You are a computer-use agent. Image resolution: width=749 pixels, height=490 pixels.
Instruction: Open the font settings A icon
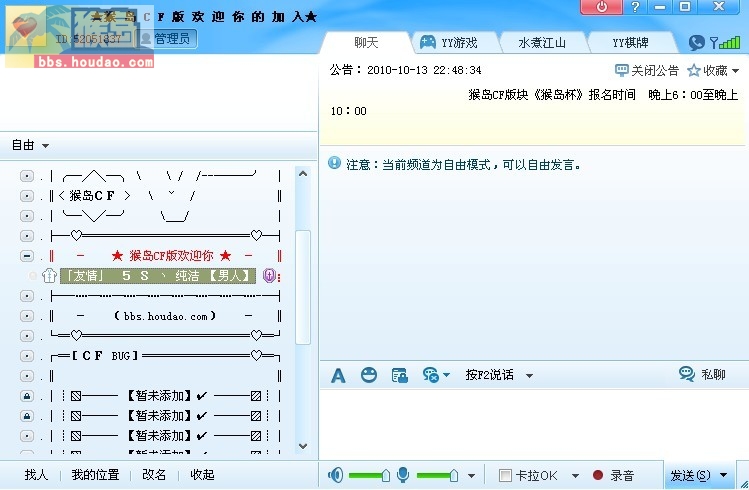click(338, 375)
